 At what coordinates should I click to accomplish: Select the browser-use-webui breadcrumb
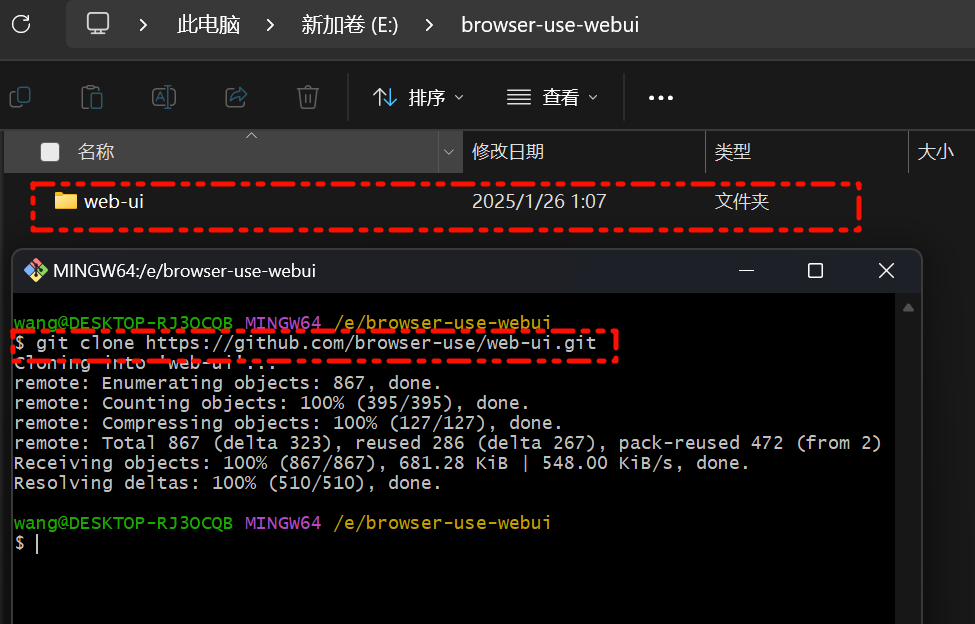point(550,25)
